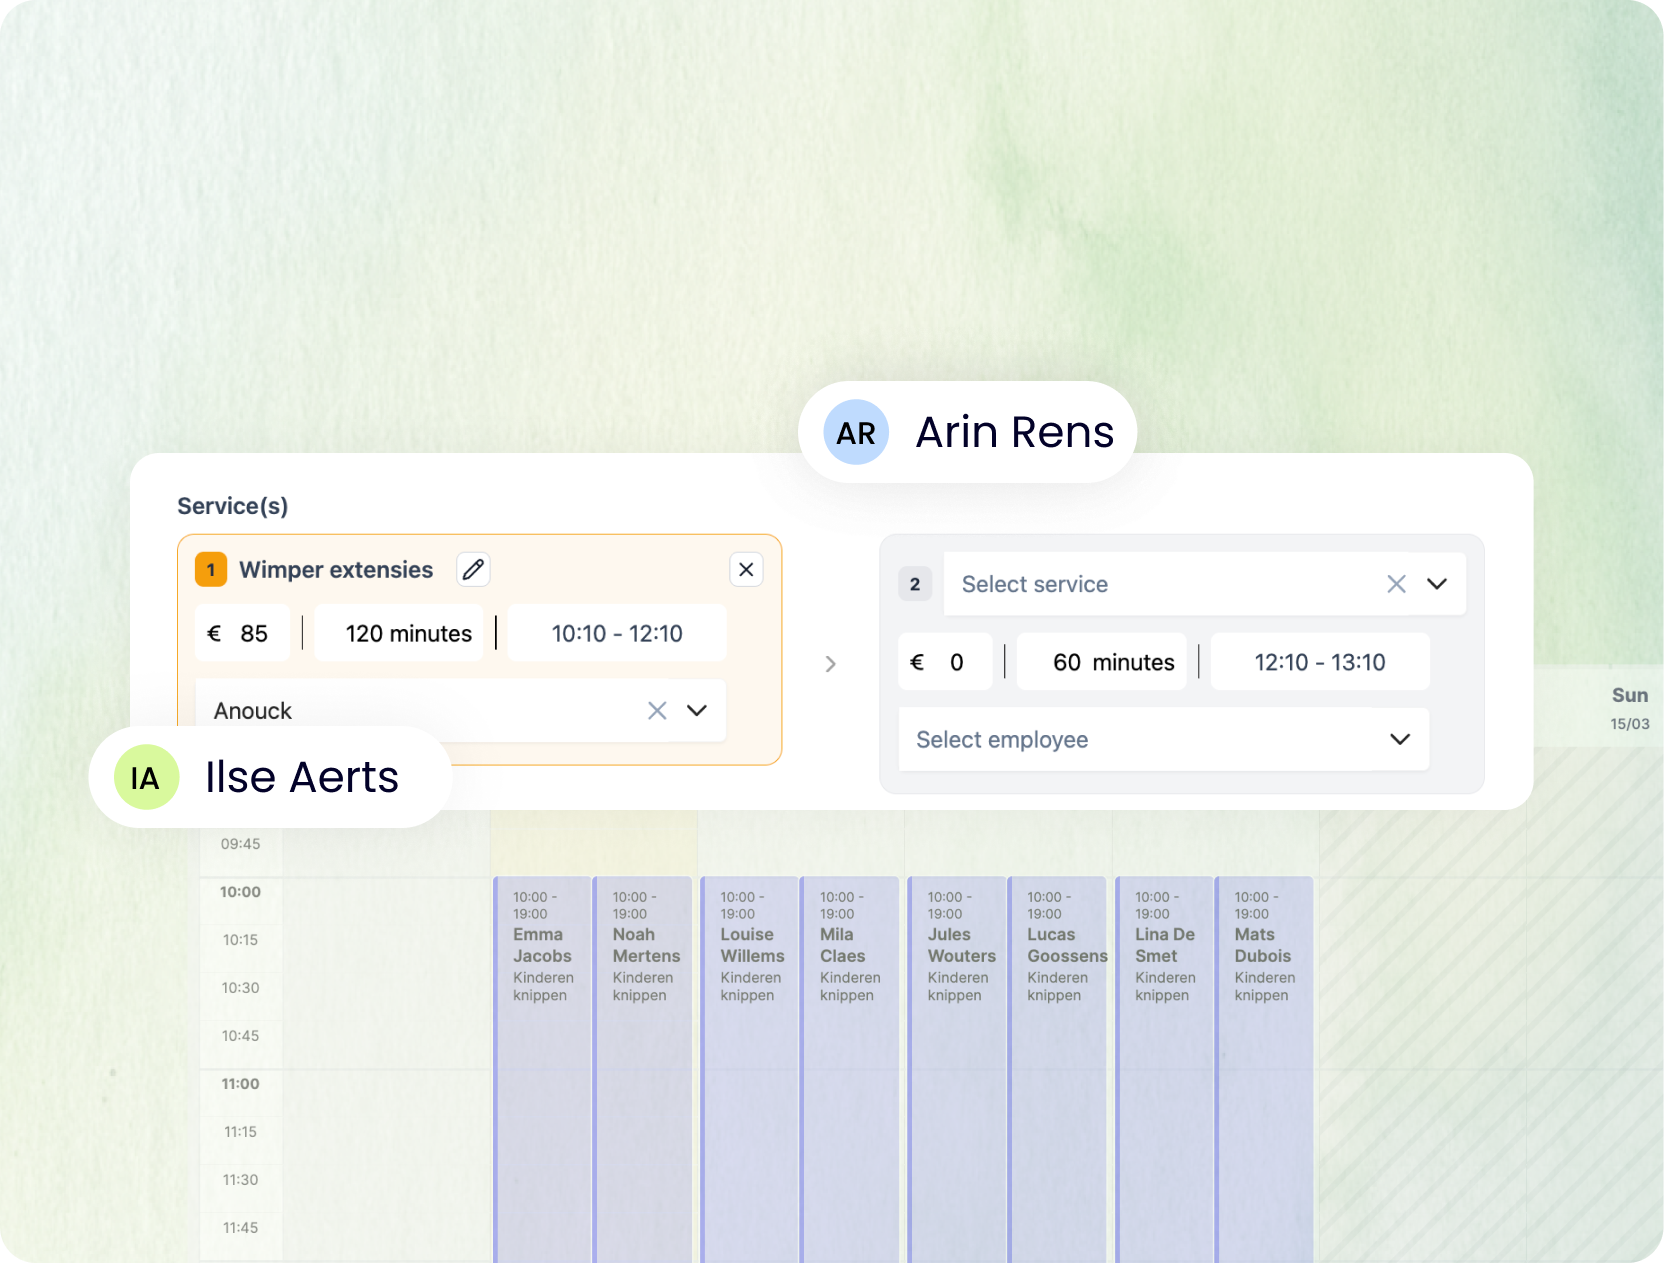This screenshot has height=1263, width=1664.
Task: Expand the Anouck employee dropdown
Action: (x=697, y=711)
